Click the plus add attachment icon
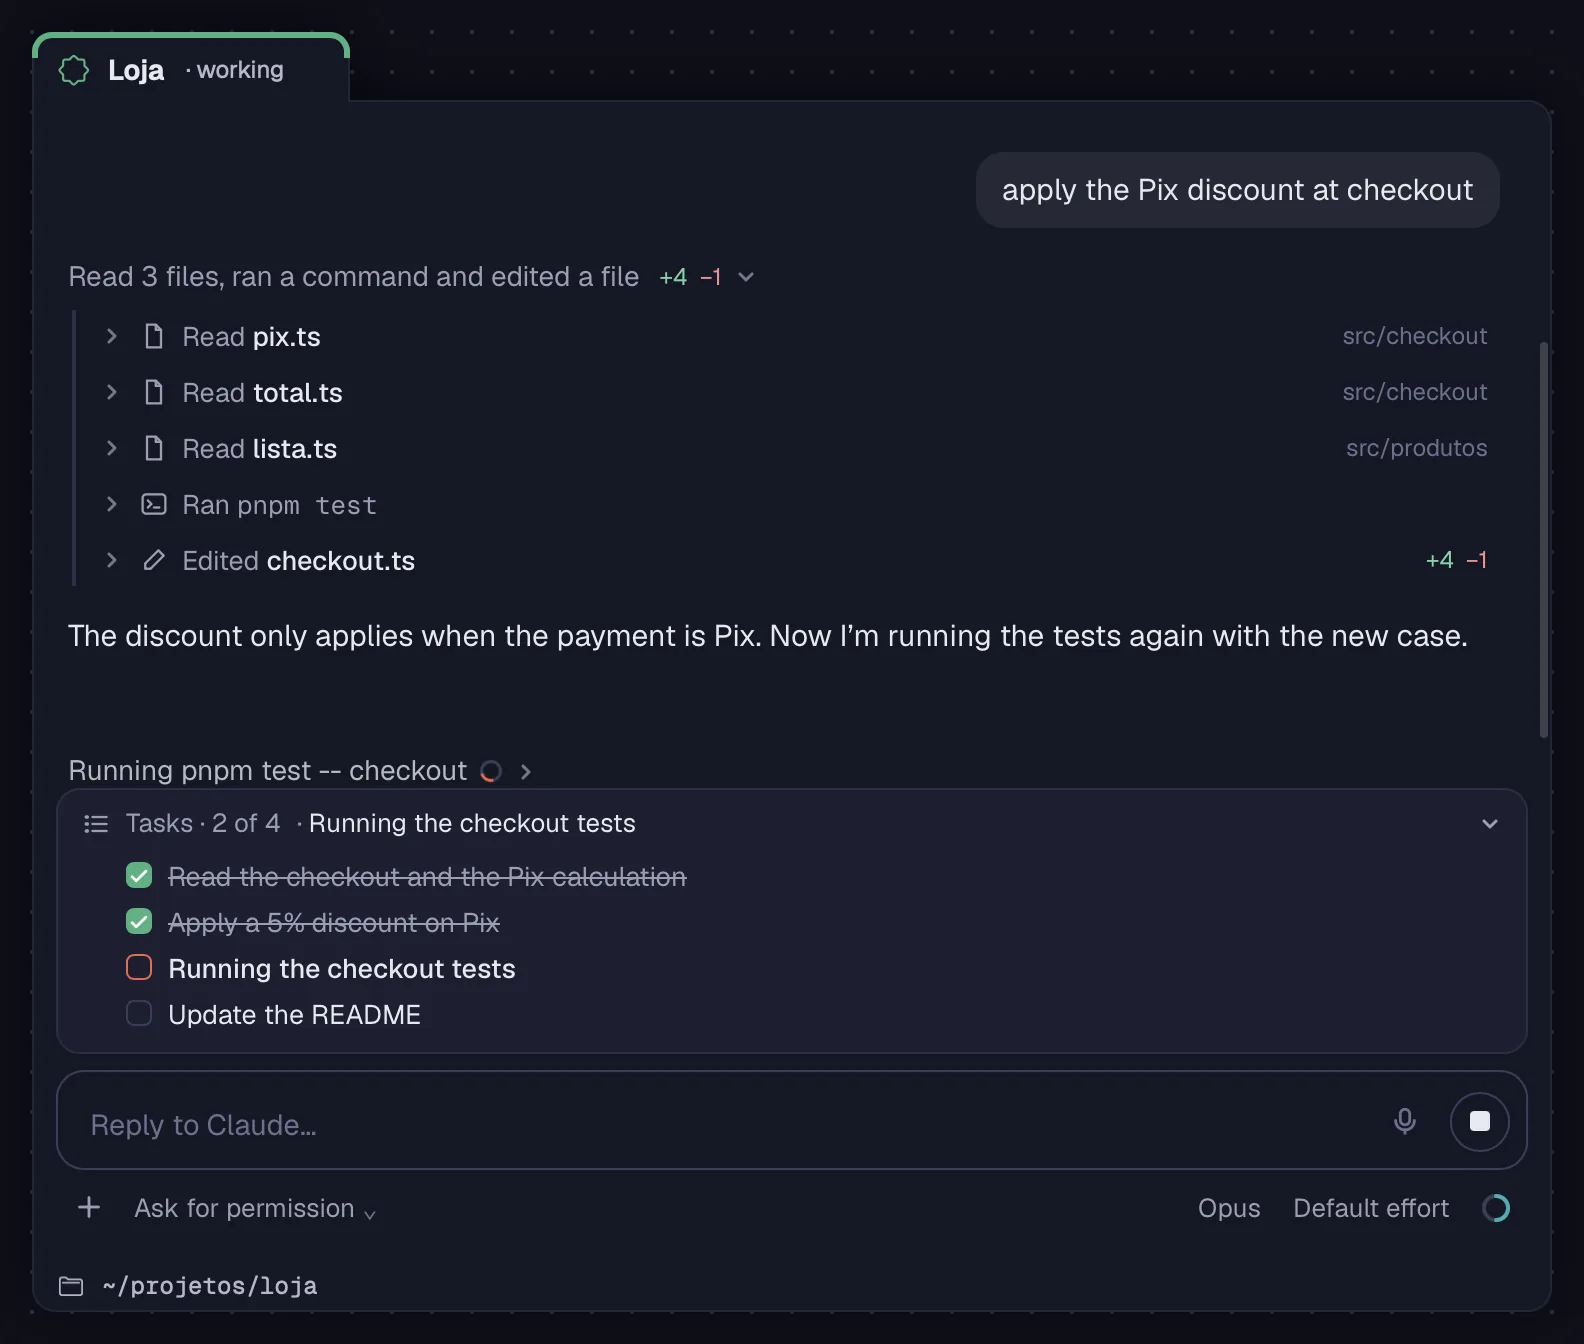 (x=89, y=1207)
